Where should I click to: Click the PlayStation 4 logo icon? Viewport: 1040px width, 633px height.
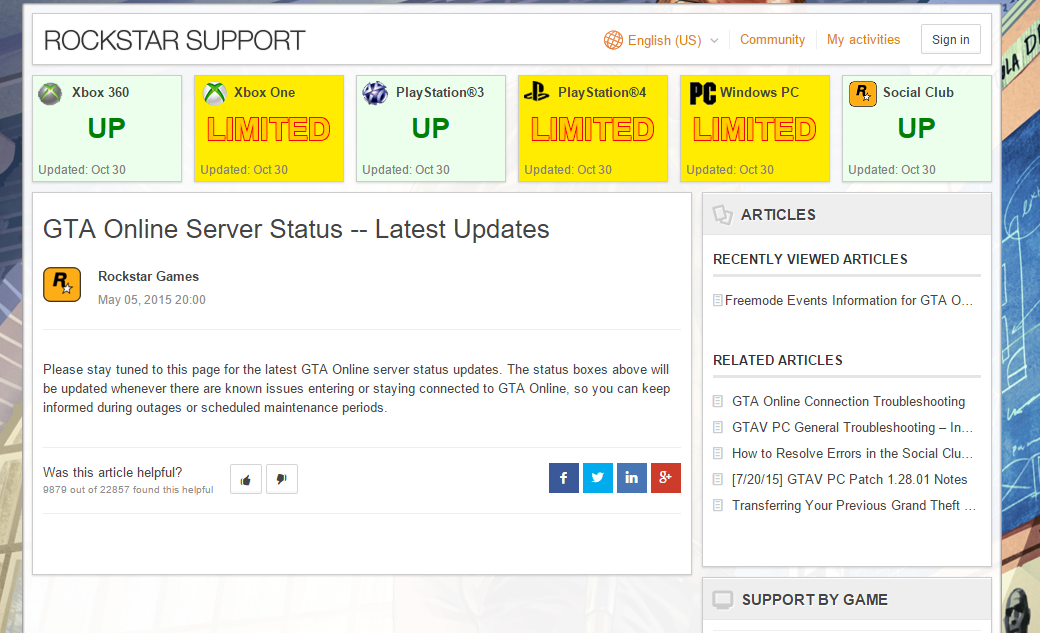pyautogui.click(x=537, y=92)
